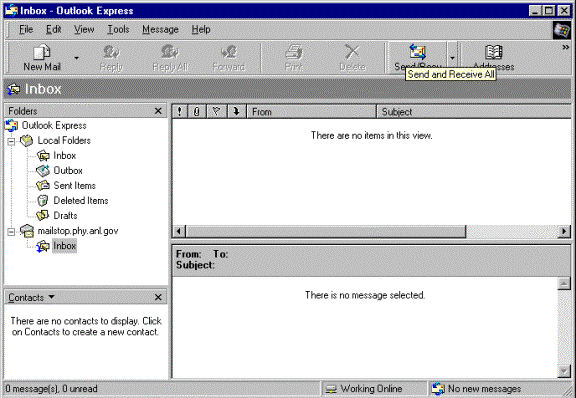The width and height of the screenshot is (576, 398).
Task: Click the horizontal scrollbar thumb
Action: 326,232
